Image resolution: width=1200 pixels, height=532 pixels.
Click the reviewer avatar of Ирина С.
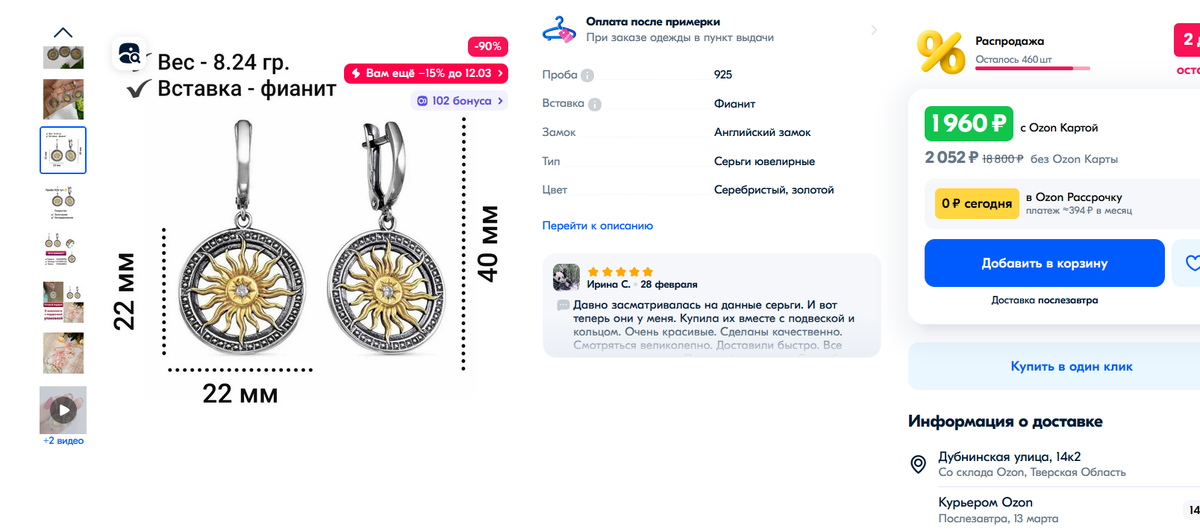(x=567, y=277)
